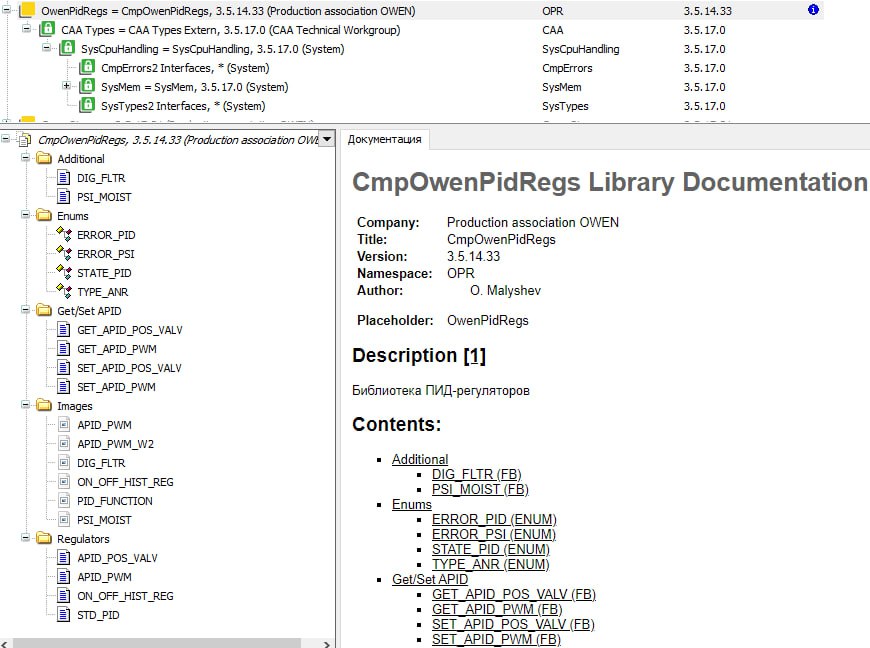This screenshot has height=648, width=870.
Task: Click the yellow library icon next to OwenPidRegs
Action: coord(27,10)
